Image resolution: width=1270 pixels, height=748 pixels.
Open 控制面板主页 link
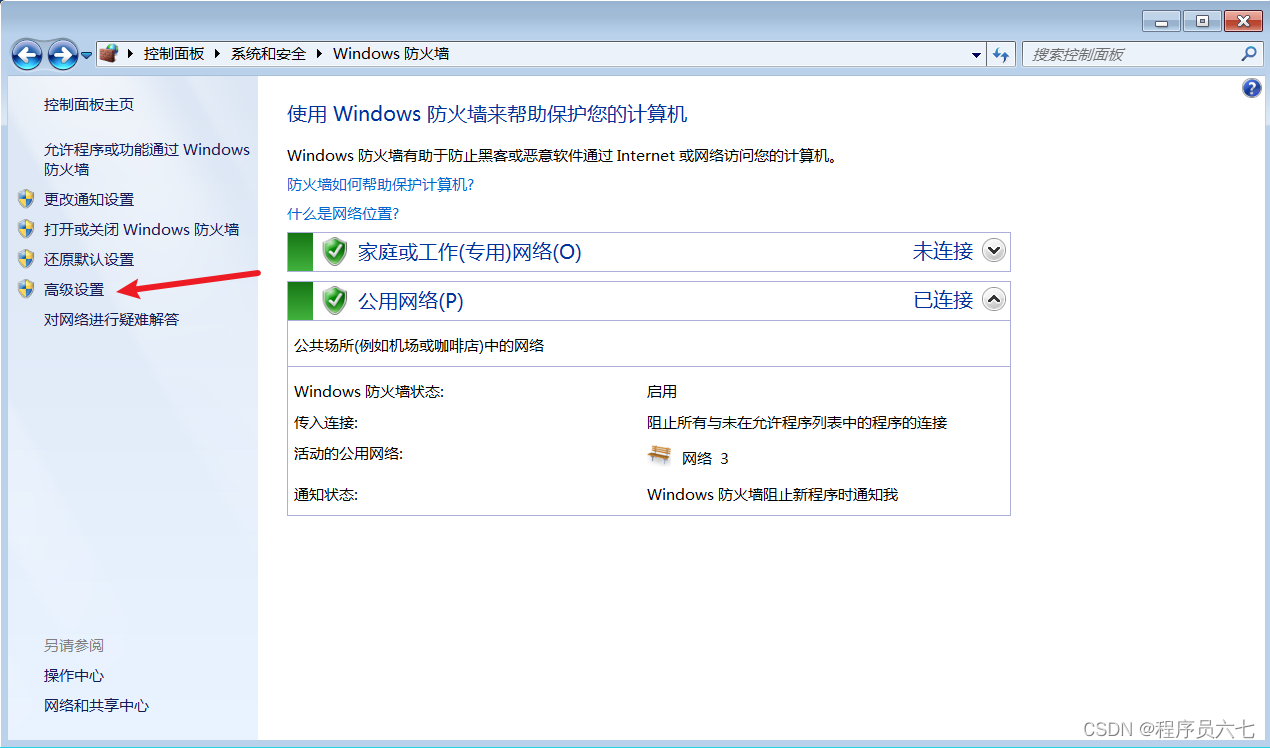click(x=89, y=104)
